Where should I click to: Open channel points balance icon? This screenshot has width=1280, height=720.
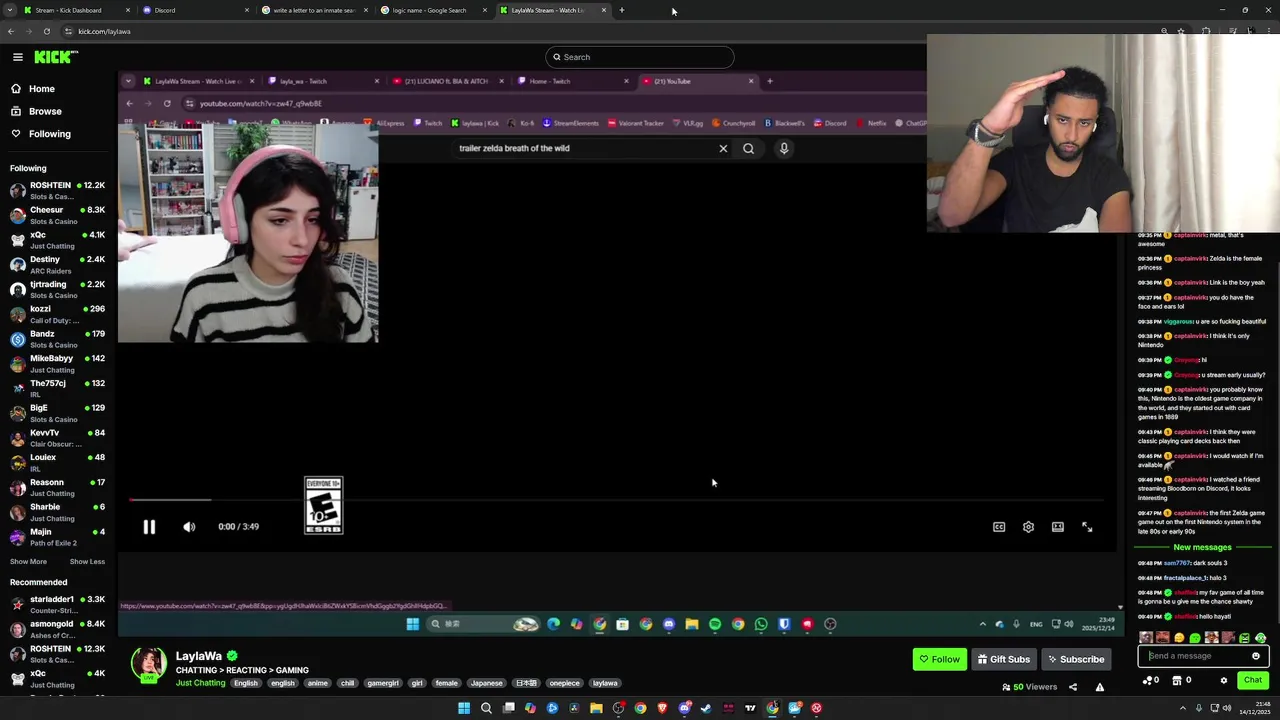click(1147, 680)
